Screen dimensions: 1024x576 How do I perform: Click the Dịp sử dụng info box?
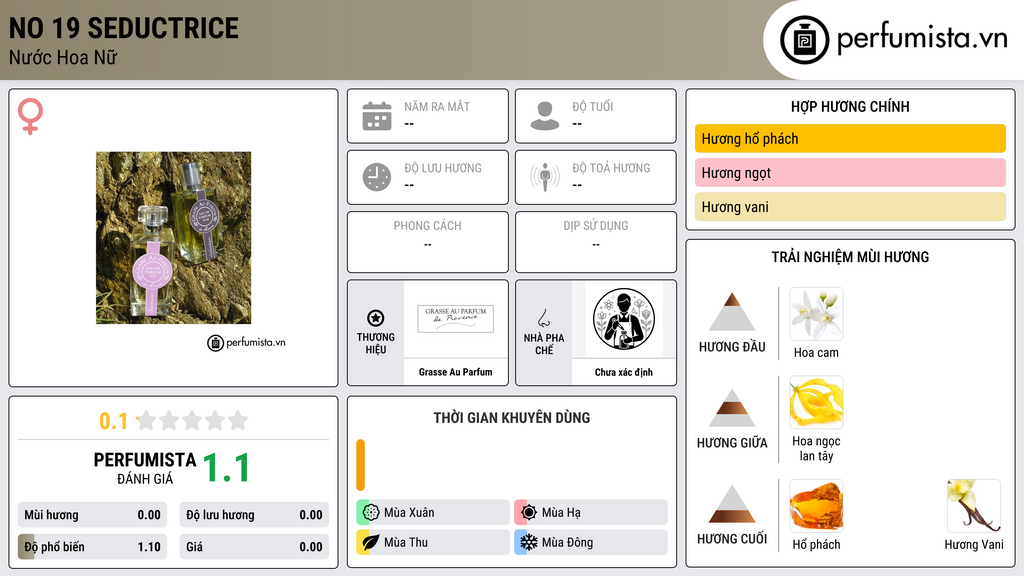tap(596, 242)
